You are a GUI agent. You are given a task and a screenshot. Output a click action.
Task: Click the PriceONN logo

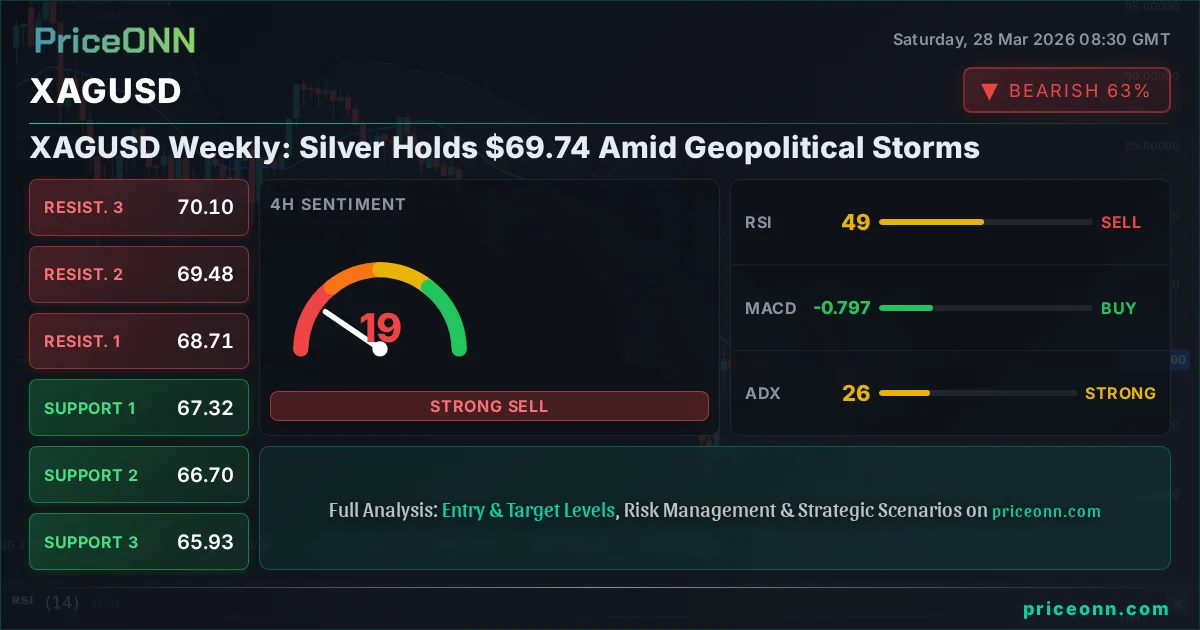pyautogui.click(x=115, y=40)
